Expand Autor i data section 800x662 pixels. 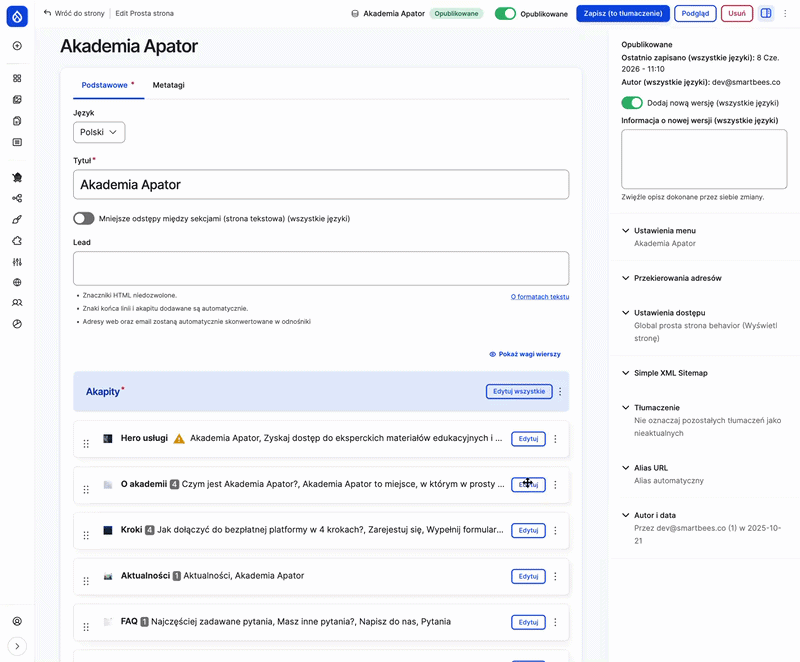pyautogui.click(x=655, y=515)
